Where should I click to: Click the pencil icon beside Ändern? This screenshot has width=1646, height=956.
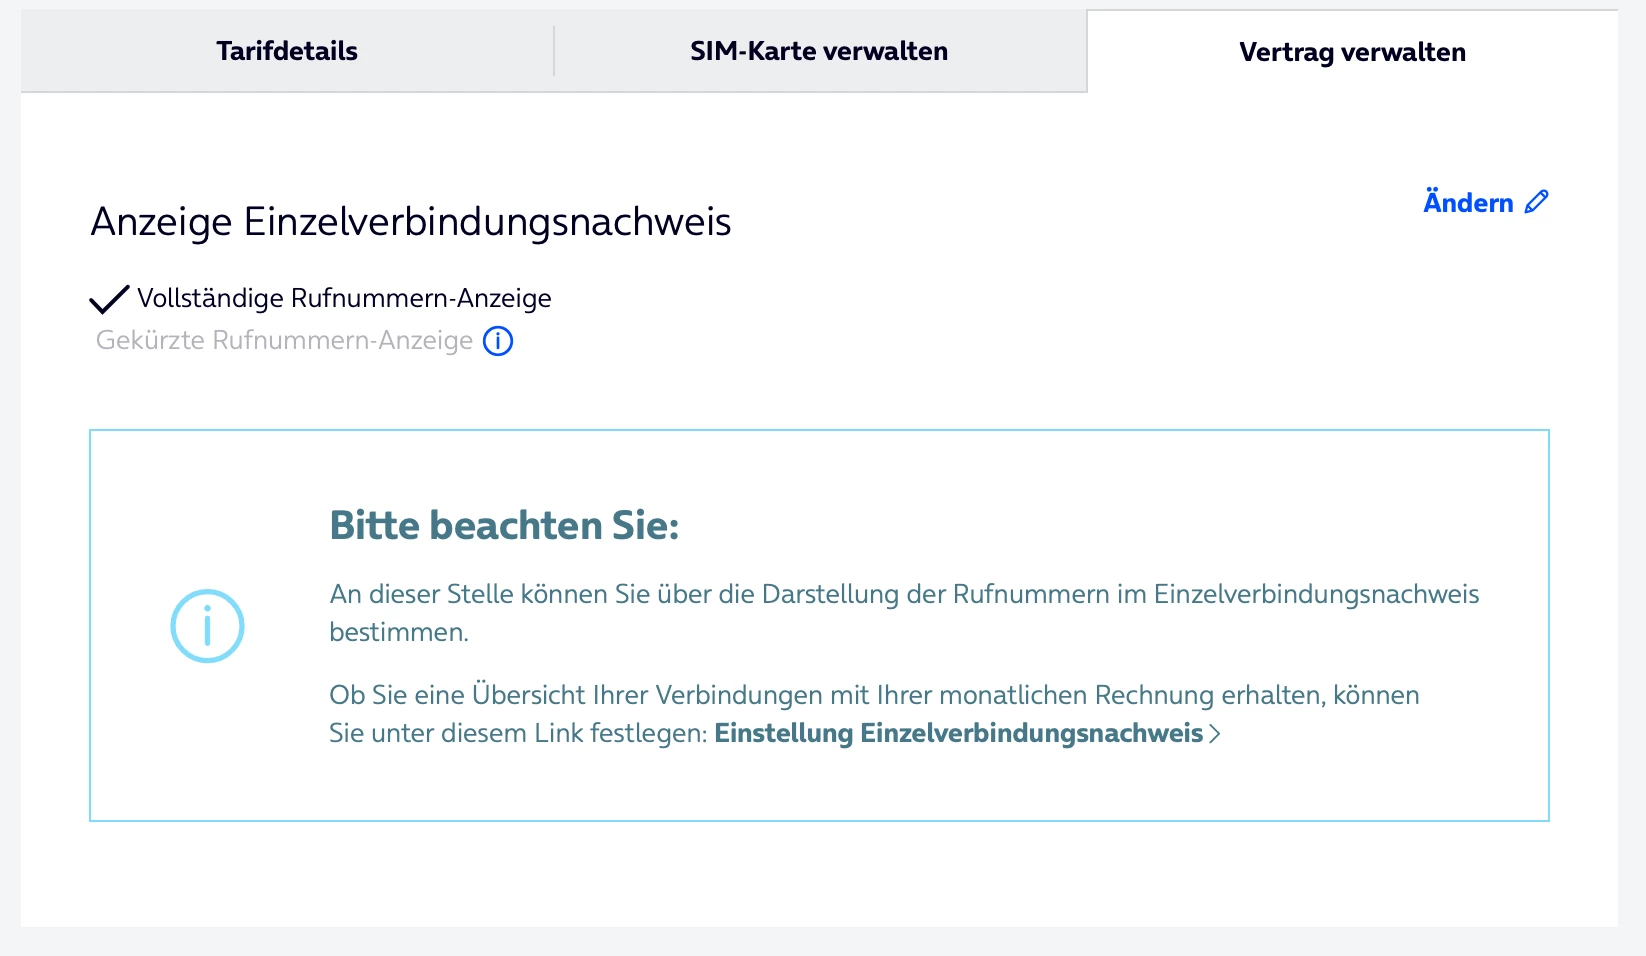1537,202
